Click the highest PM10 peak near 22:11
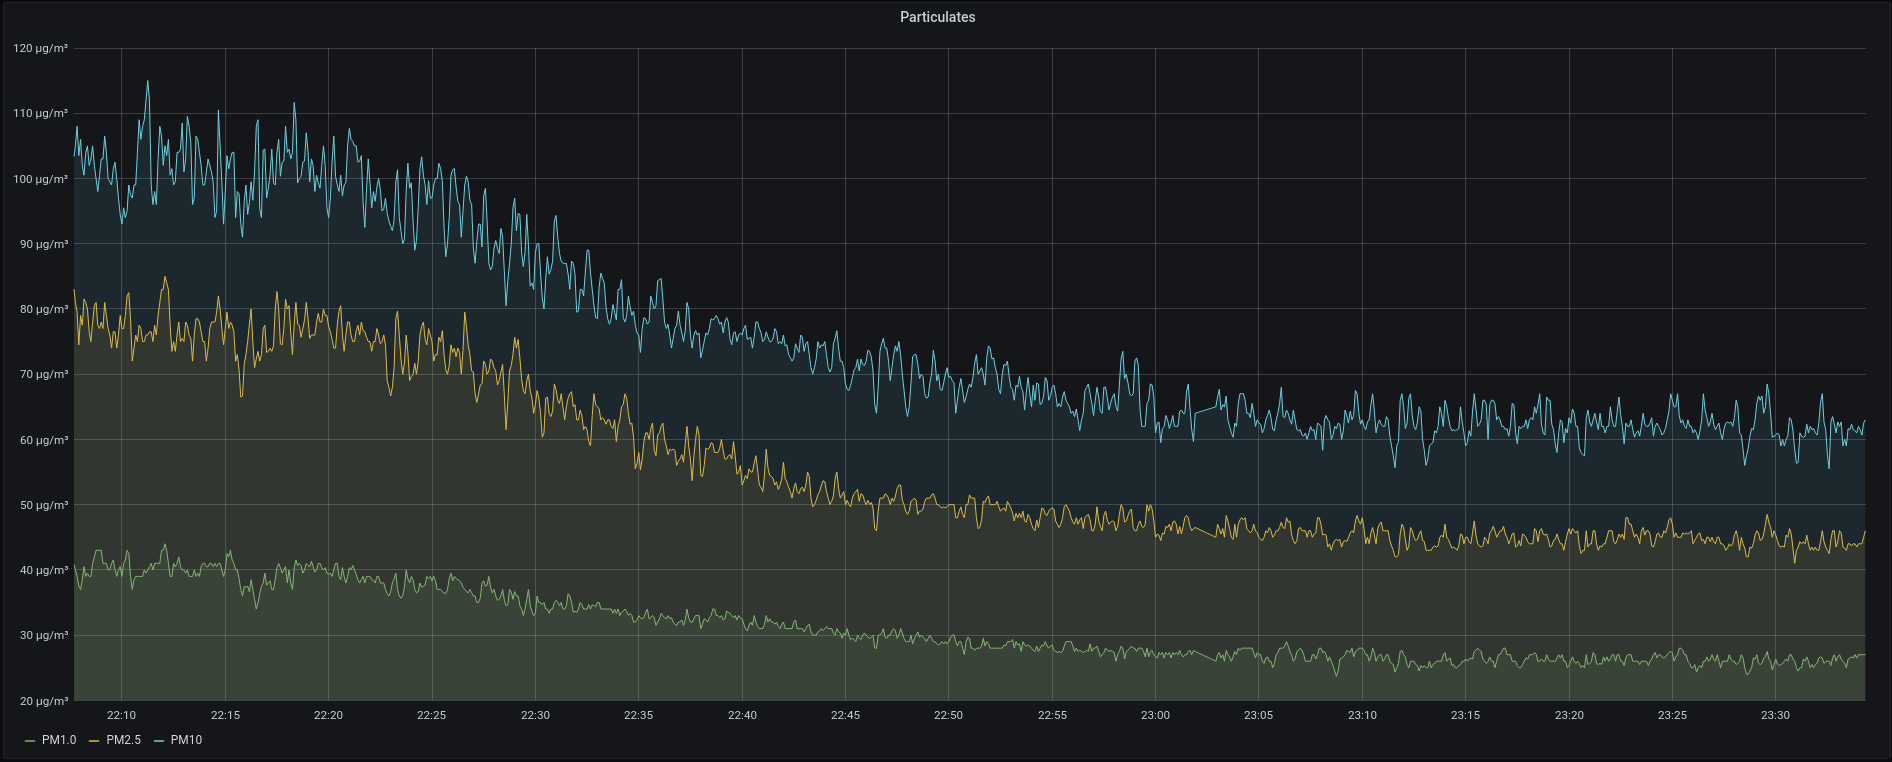 click(x=148, y=82)
